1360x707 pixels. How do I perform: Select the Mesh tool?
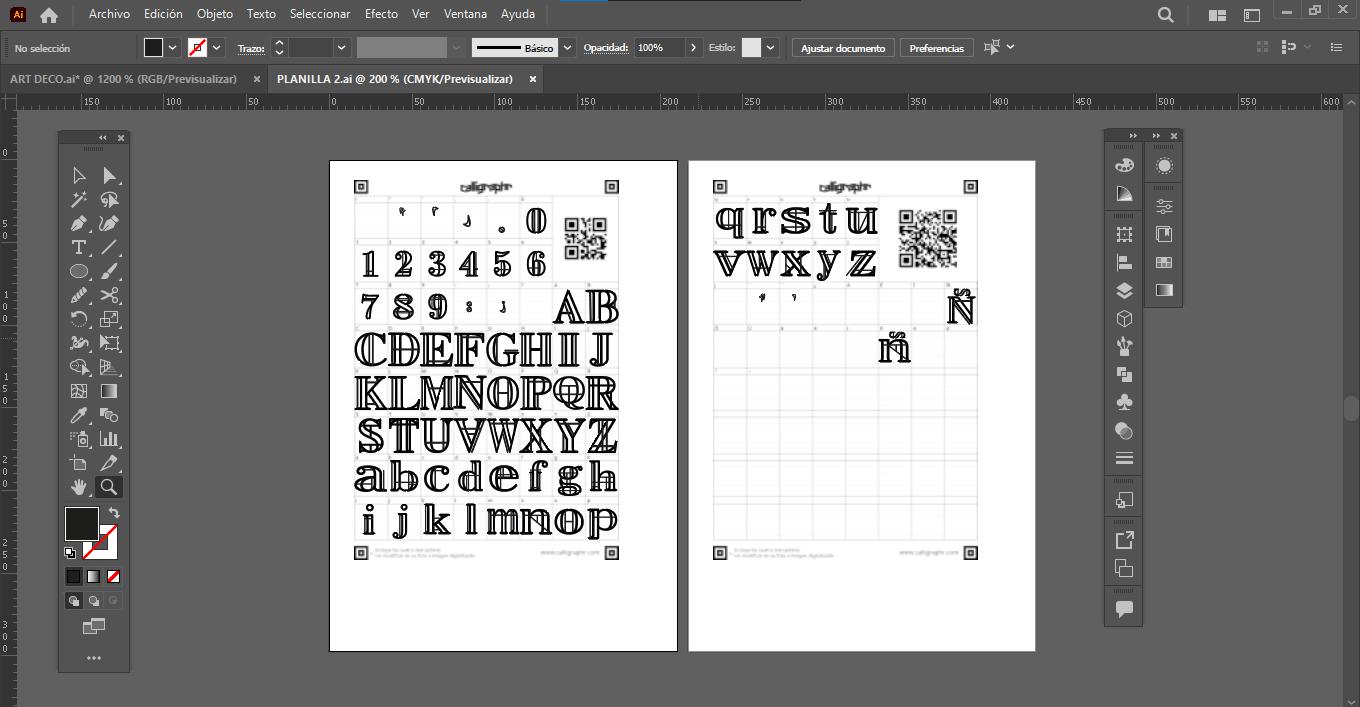pyautogui.click(x=79, y=391)
